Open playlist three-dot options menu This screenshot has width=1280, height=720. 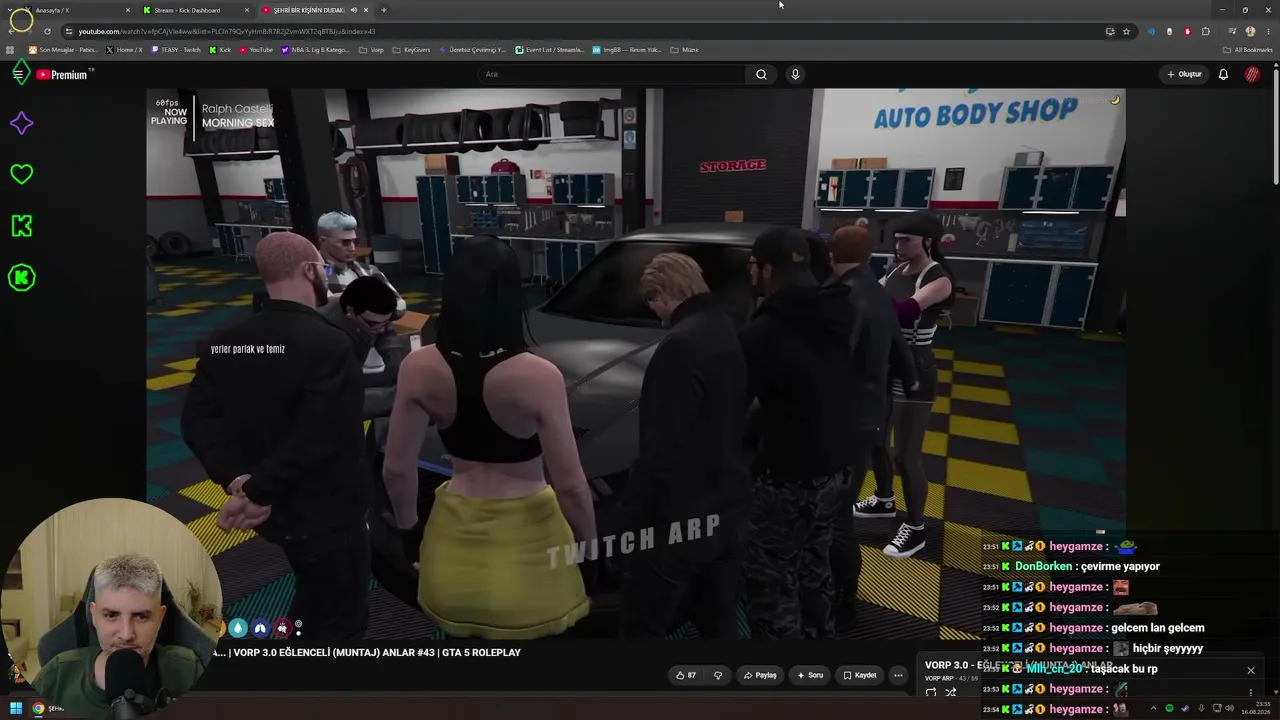[1250, 692]
